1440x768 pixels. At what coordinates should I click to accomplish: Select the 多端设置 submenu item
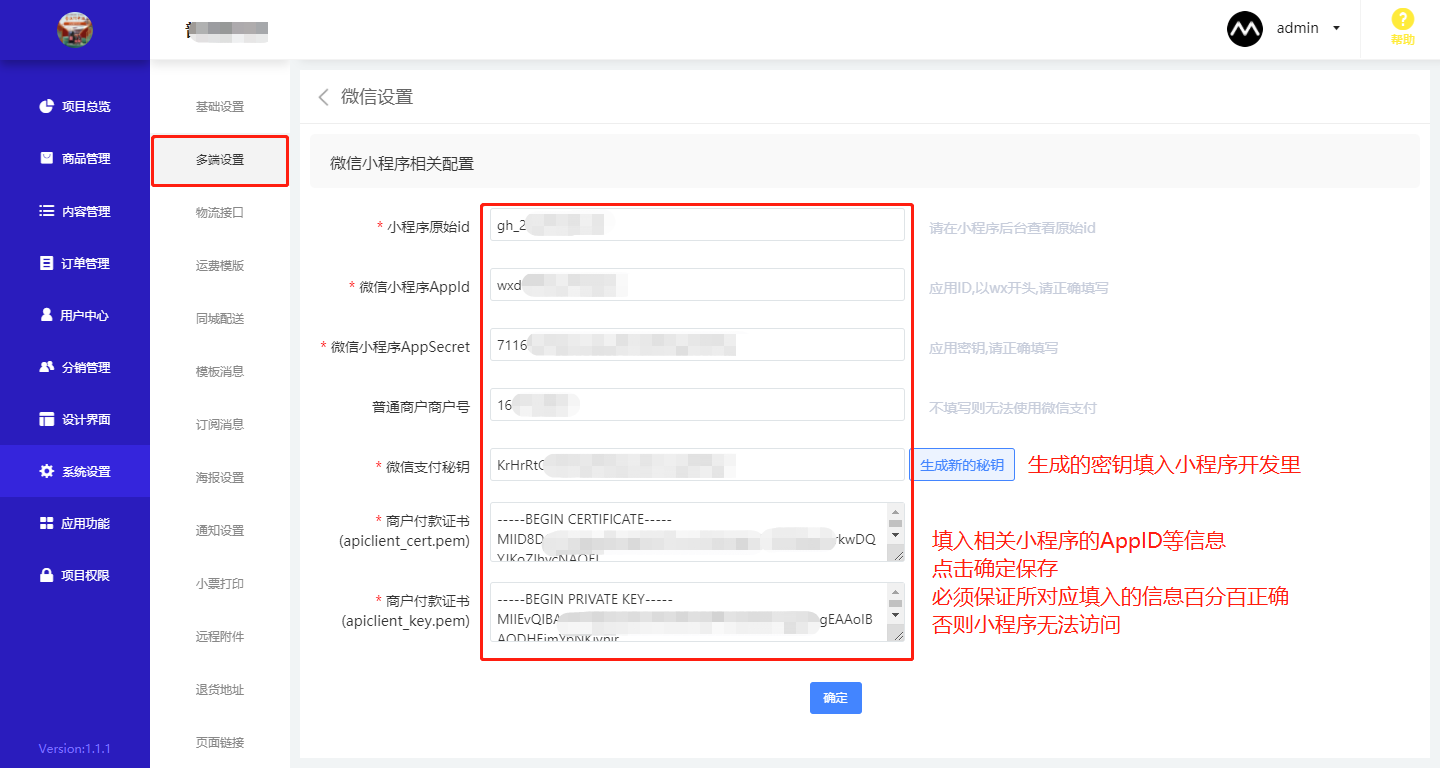[220, 160]
